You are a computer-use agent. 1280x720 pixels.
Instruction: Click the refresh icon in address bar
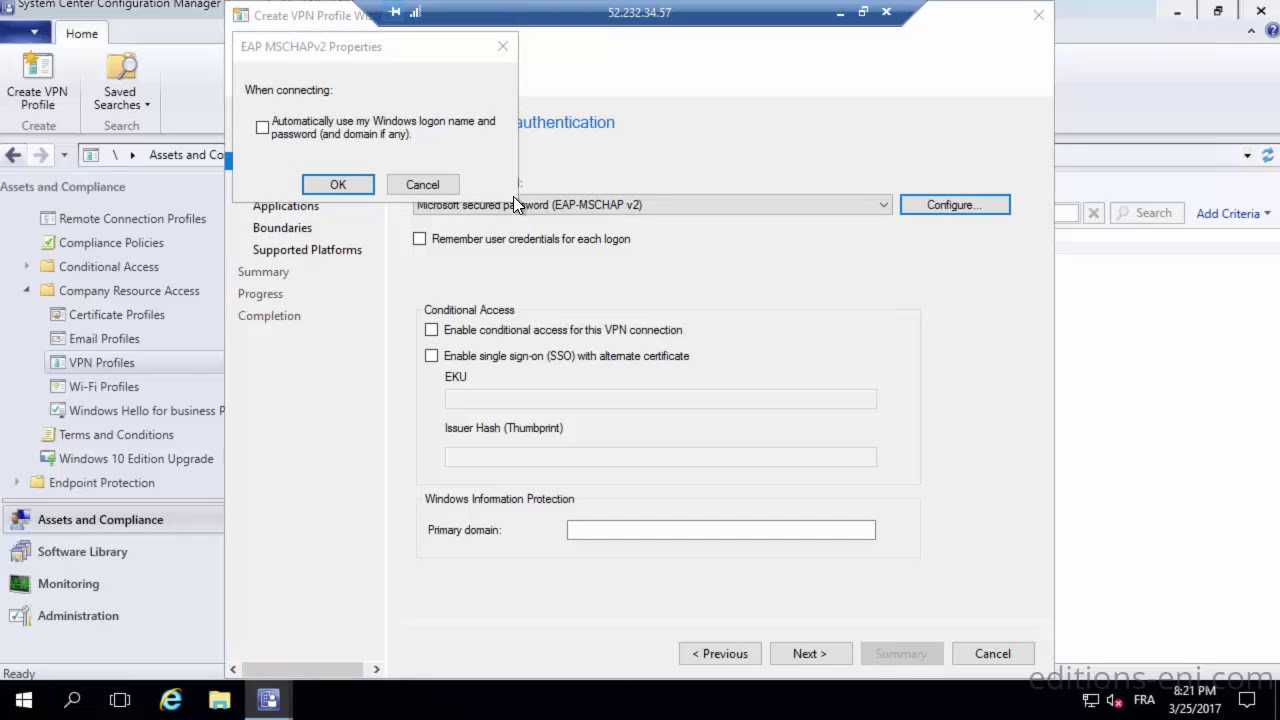(x=1268, y=155)
